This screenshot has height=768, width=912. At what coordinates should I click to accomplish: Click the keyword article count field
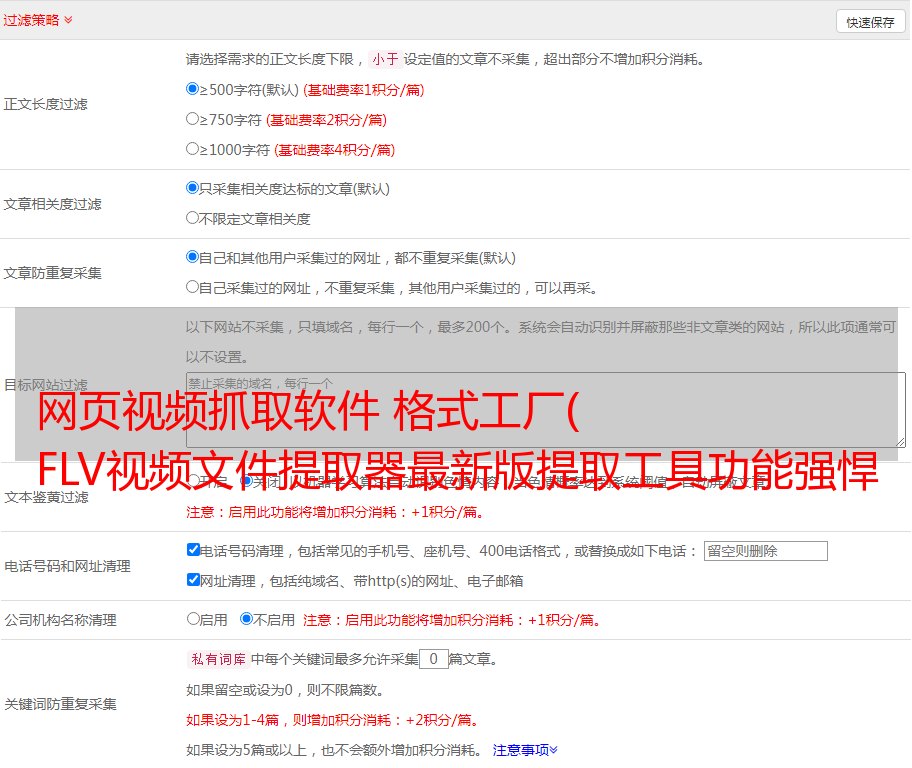coord(433,659)
